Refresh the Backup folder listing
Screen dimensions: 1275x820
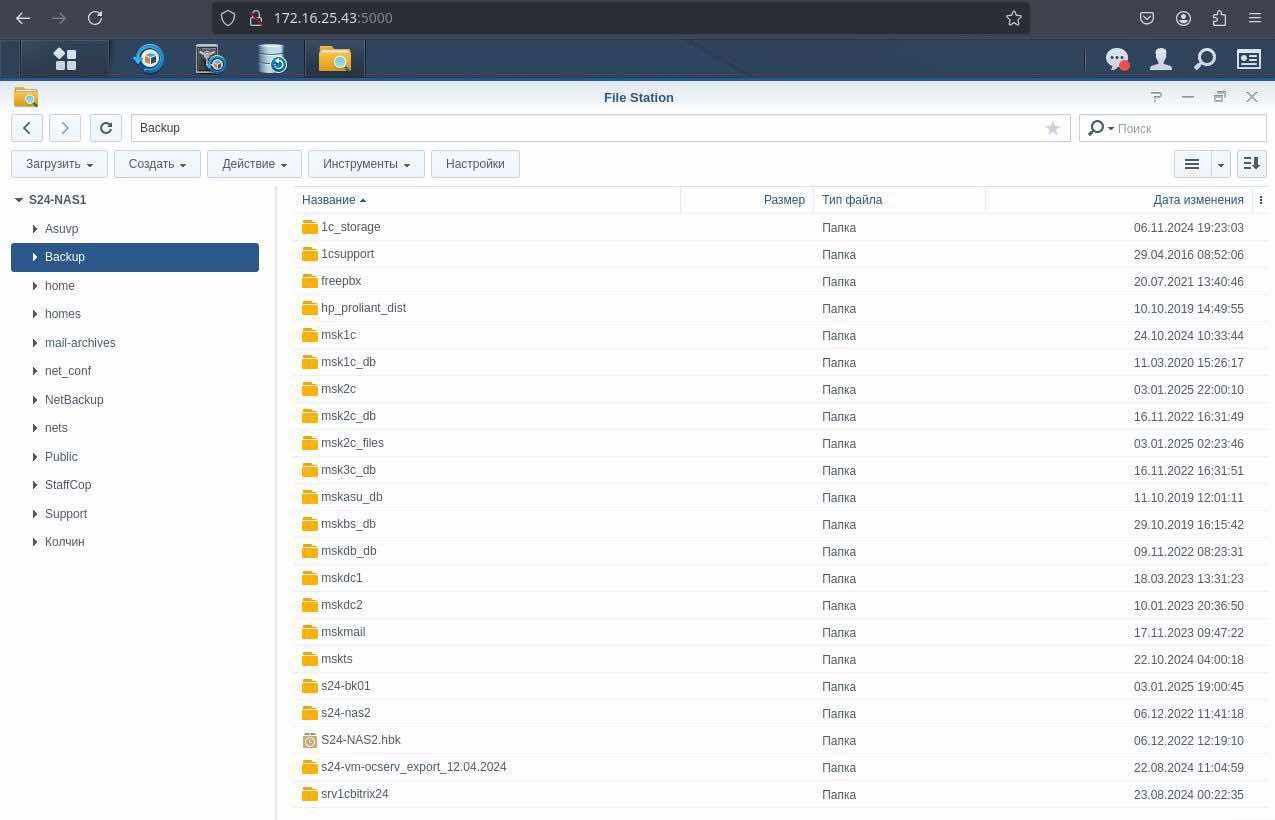pyautogui.click(x=106, y=128)
